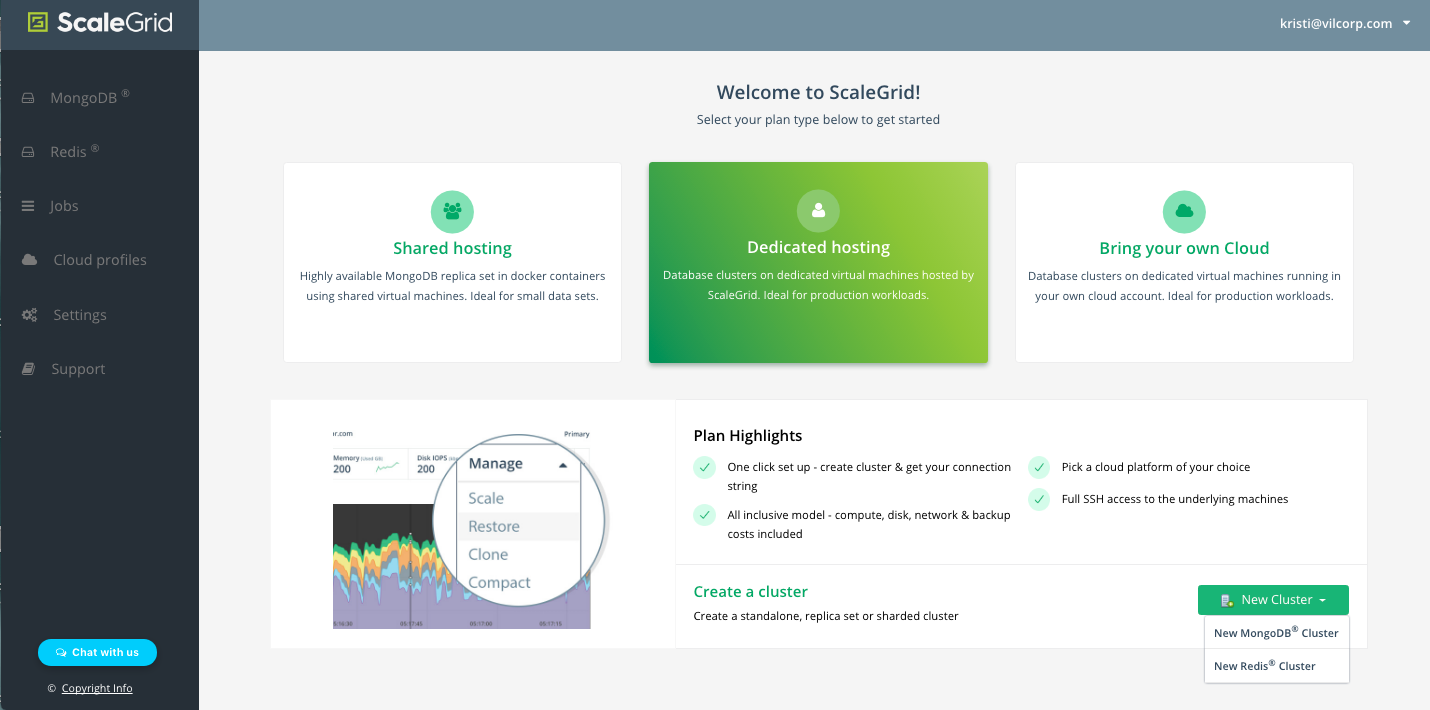Viewport: 1430px width, 710px height.
Task: Click the Jobs list icon
Action: (x=28, y=206)
